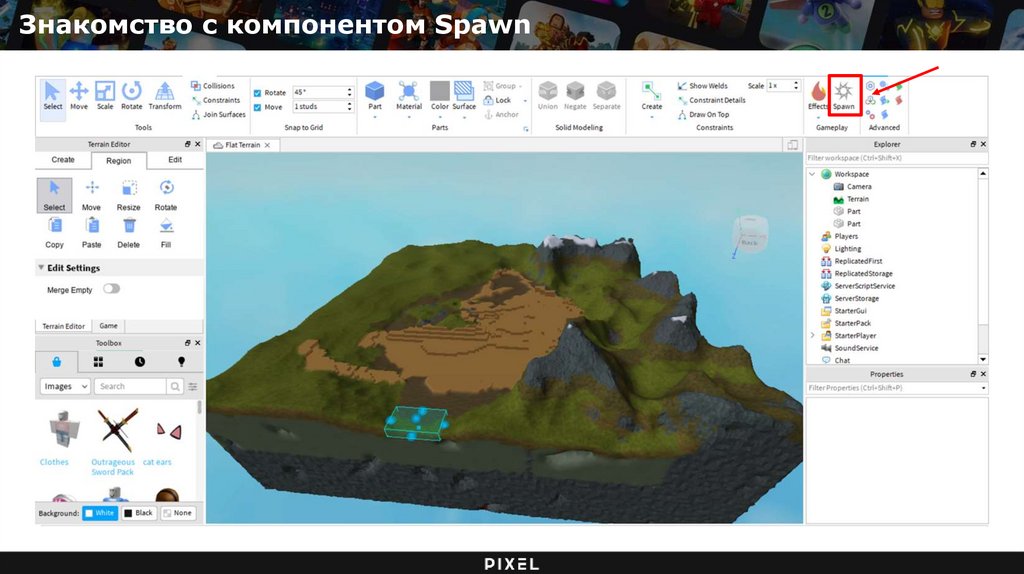Select the Outrageous Sword Pack asset
This screenshot has width=1024, height=574.
tap(113, 441)
